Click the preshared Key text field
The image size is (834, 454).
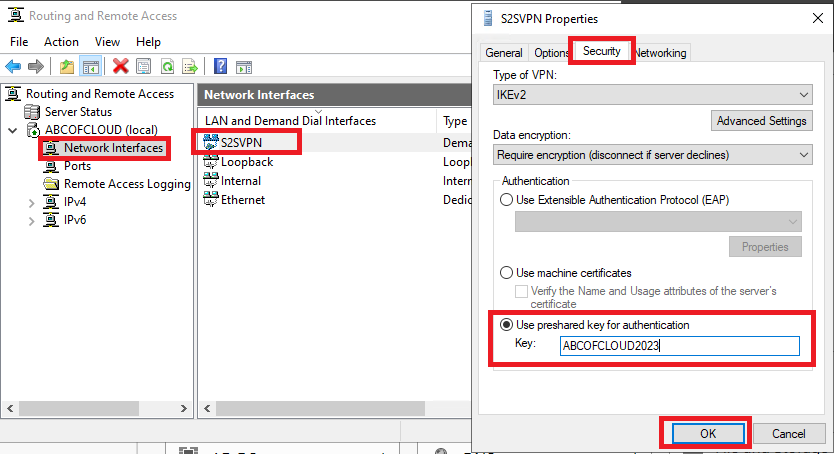point(679,346)
